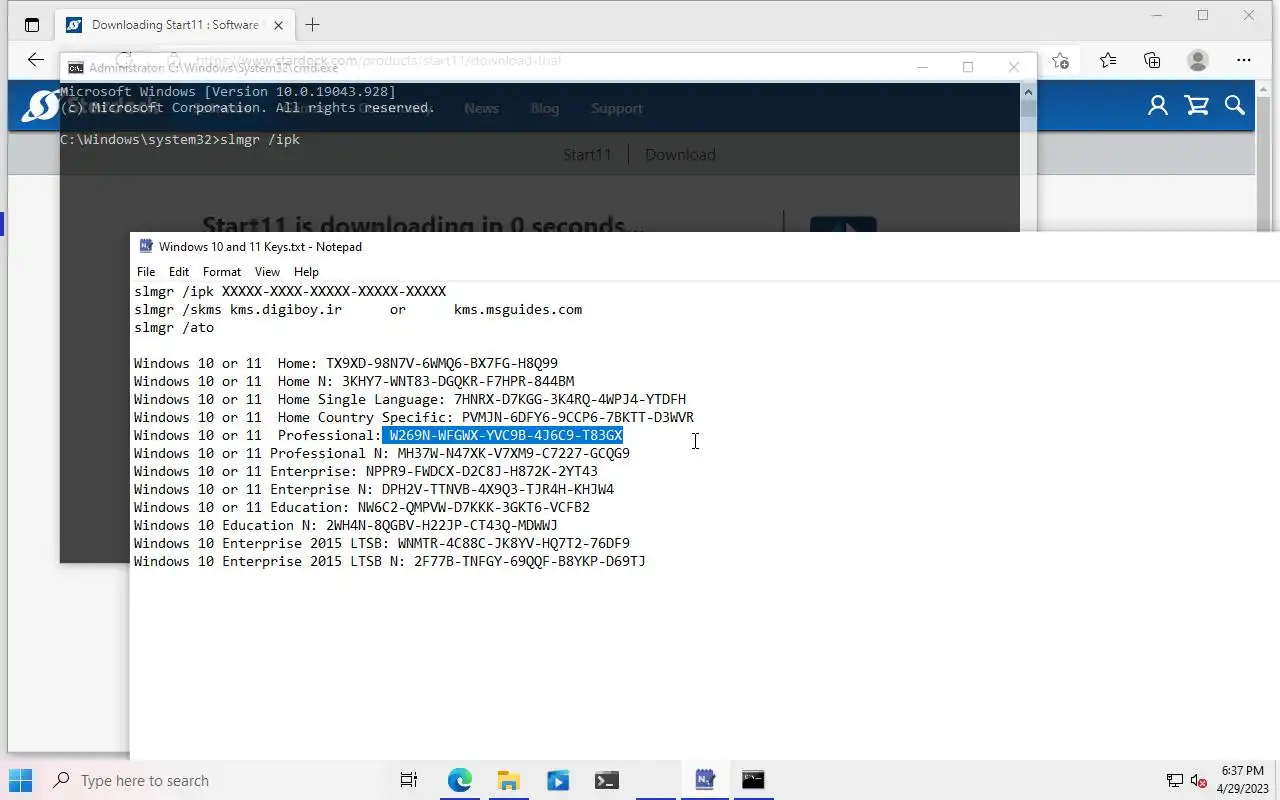Screen dimensions: 1280x800
Task: Open Edge Collections icon
Action: pyautogui.click(x=1152, y=60)
